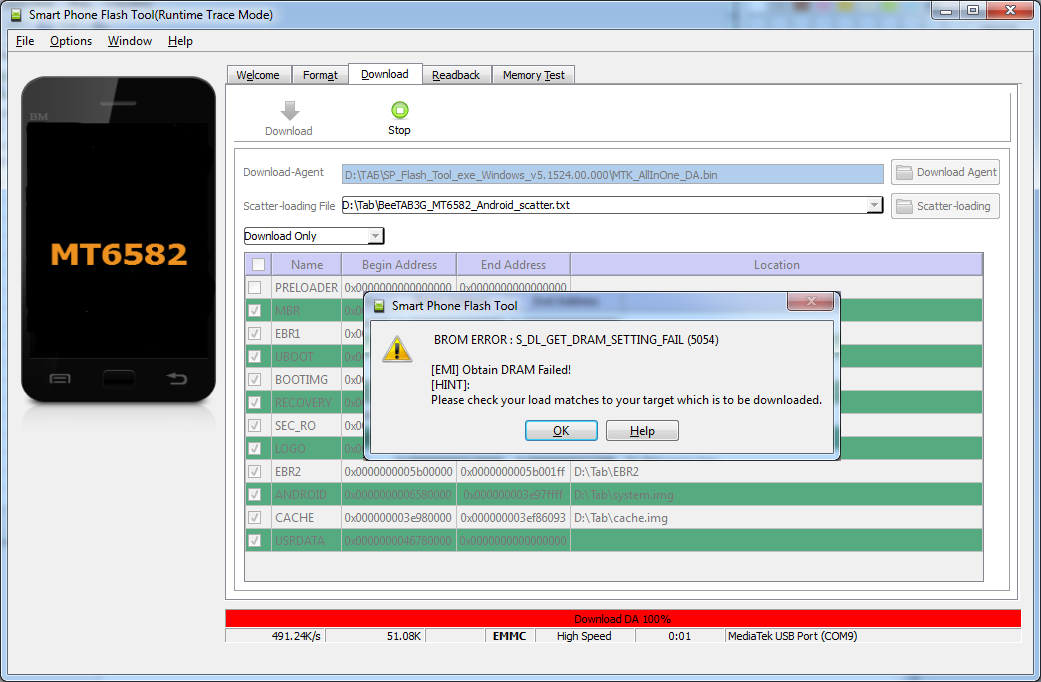Click the red Download DA 100% progress bar
1041x682 pixels.
click(623, 619)
